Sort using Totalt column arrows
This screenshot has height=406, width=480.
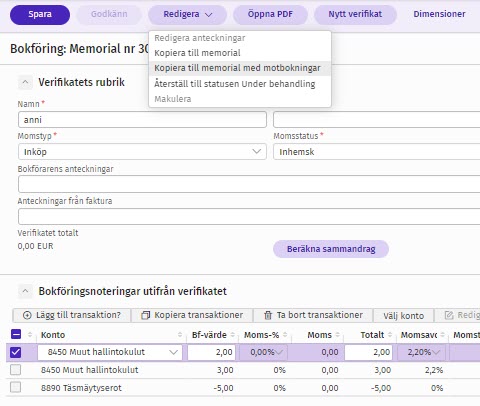pos(390,335)
